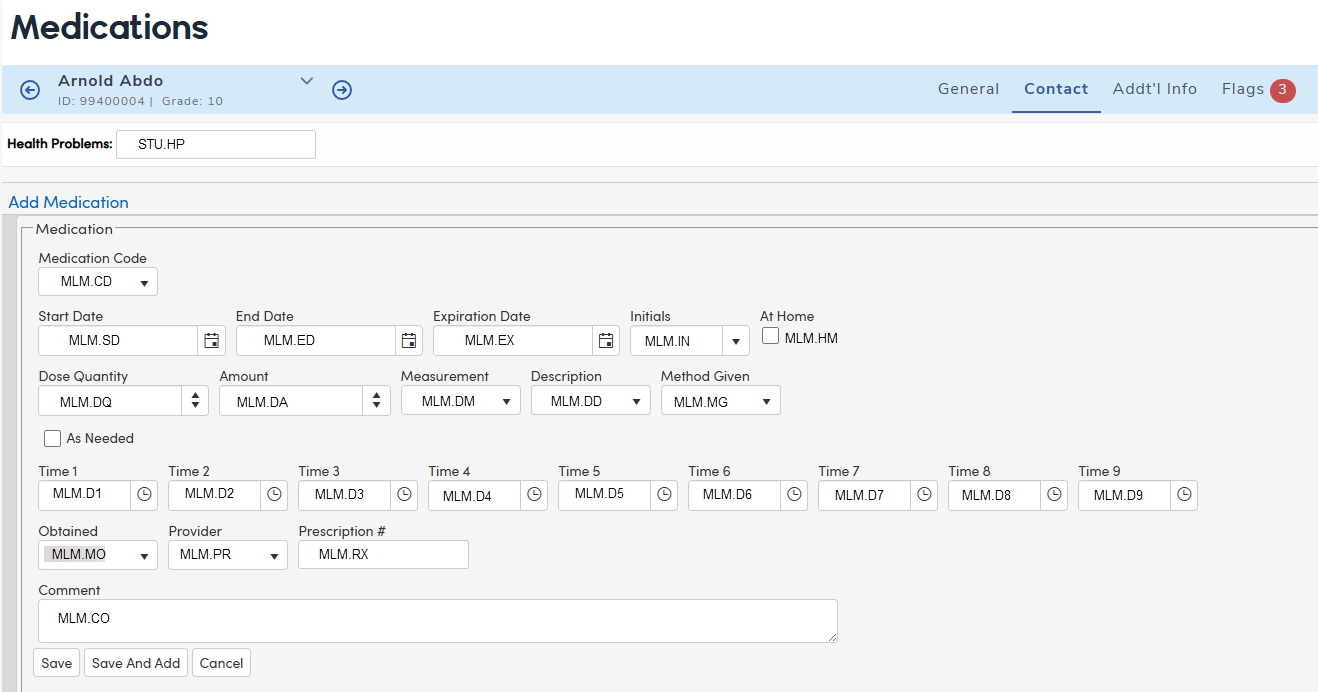Open the Provider dropdown
This screenshot has height=692, width=1318.
click(228, 555)
